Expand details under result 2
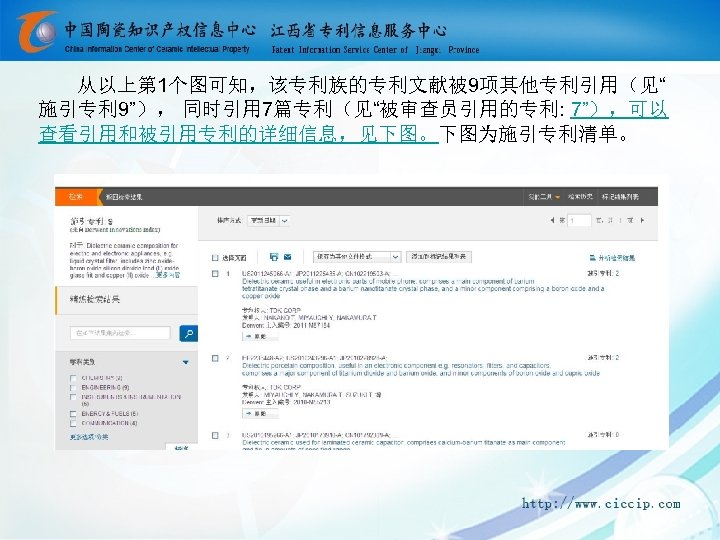 260,414
